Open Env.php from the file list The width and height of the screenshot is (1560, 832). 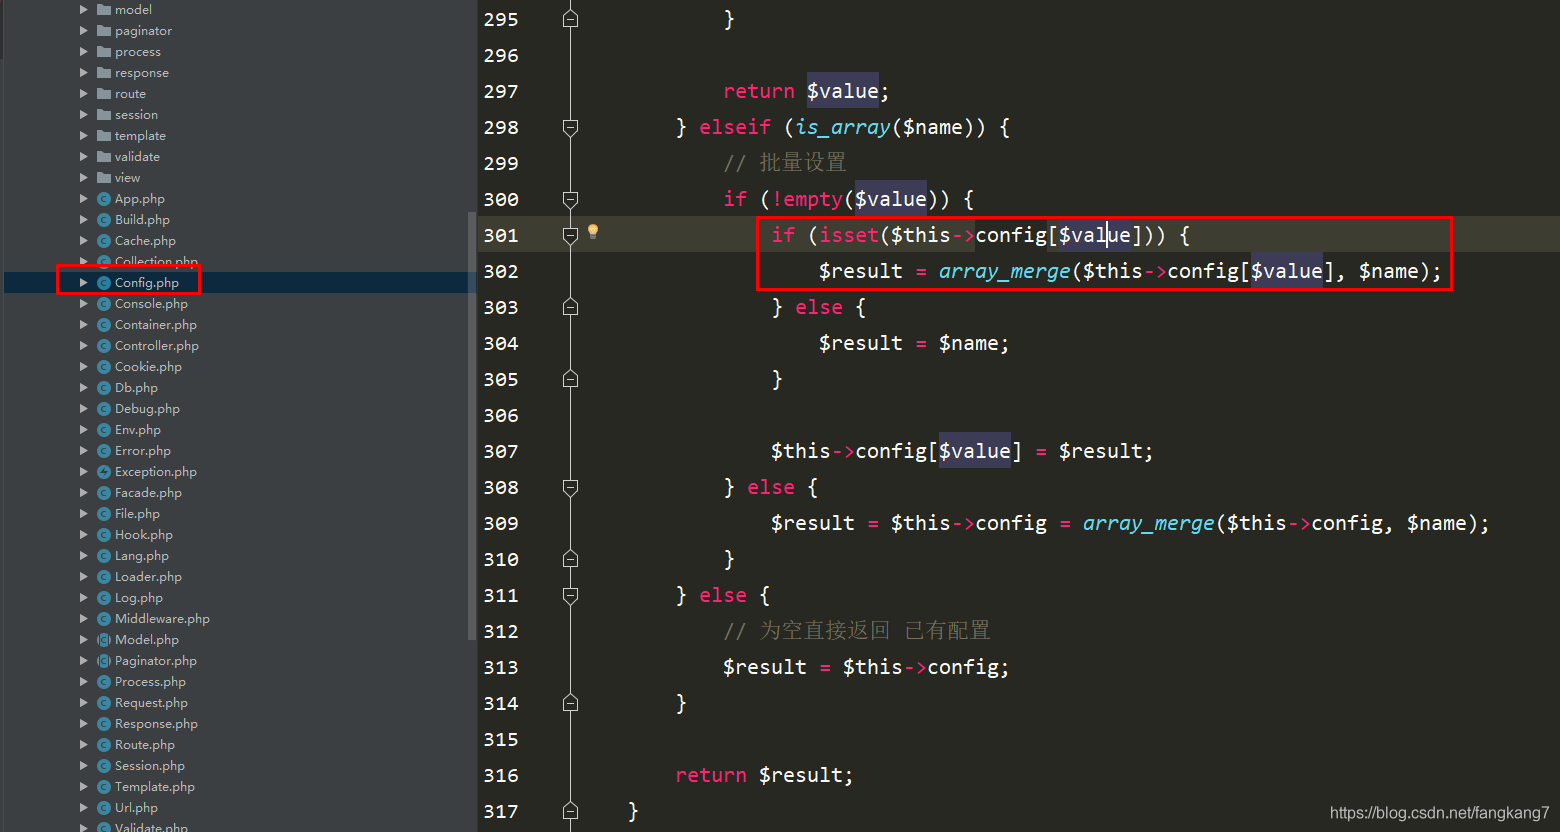(137, 430)
